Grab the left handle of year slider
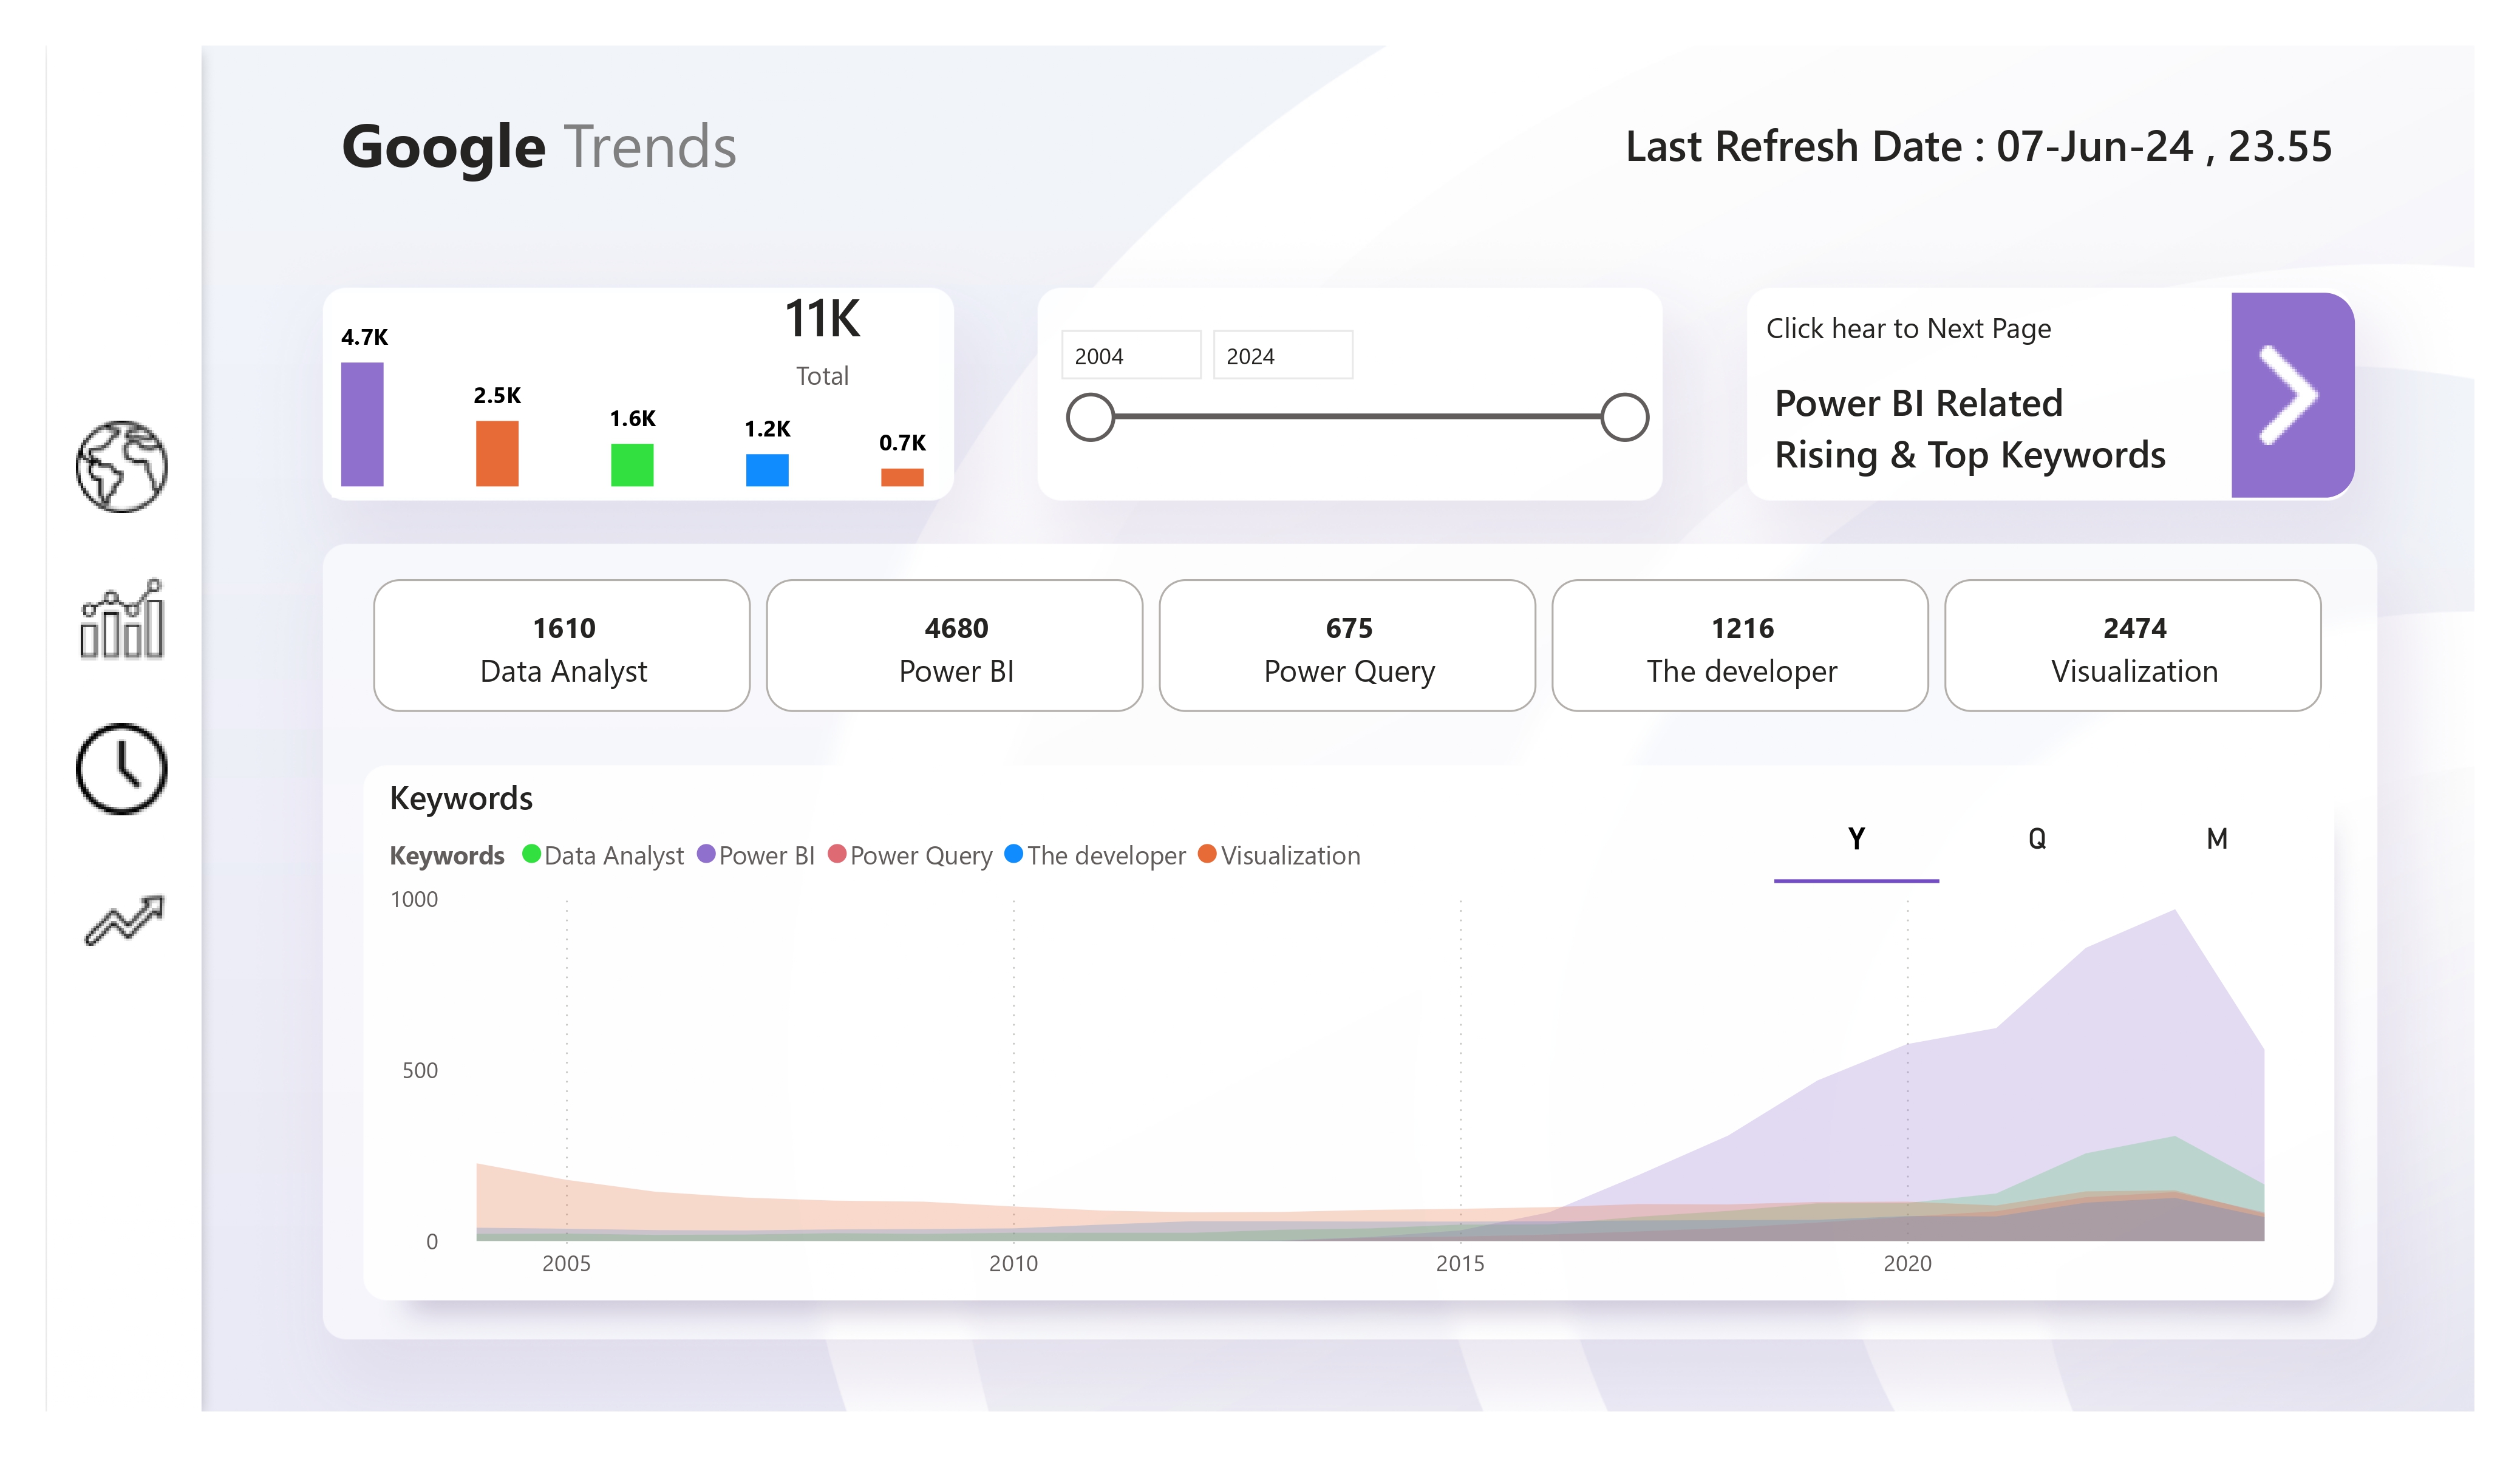The width and height of the screenshot is (2520, 1457). (1090, 417)
